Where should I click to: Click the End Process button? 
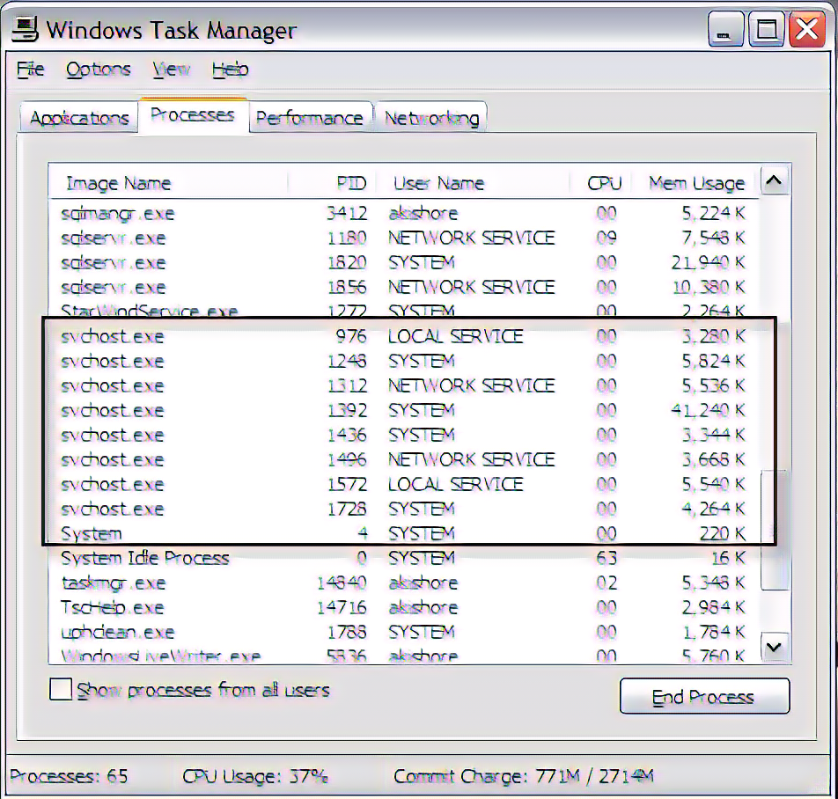(704, 696)
